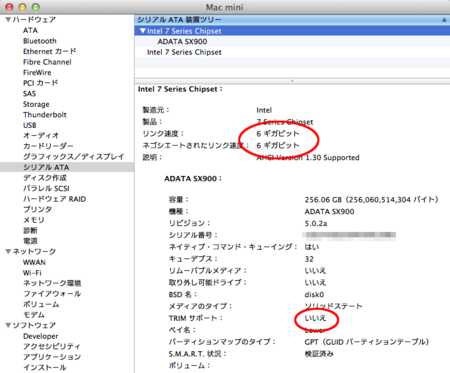Select the unexpanded Intel 7 Series Chipset row

pyautogui.click(x=292, y=52)
